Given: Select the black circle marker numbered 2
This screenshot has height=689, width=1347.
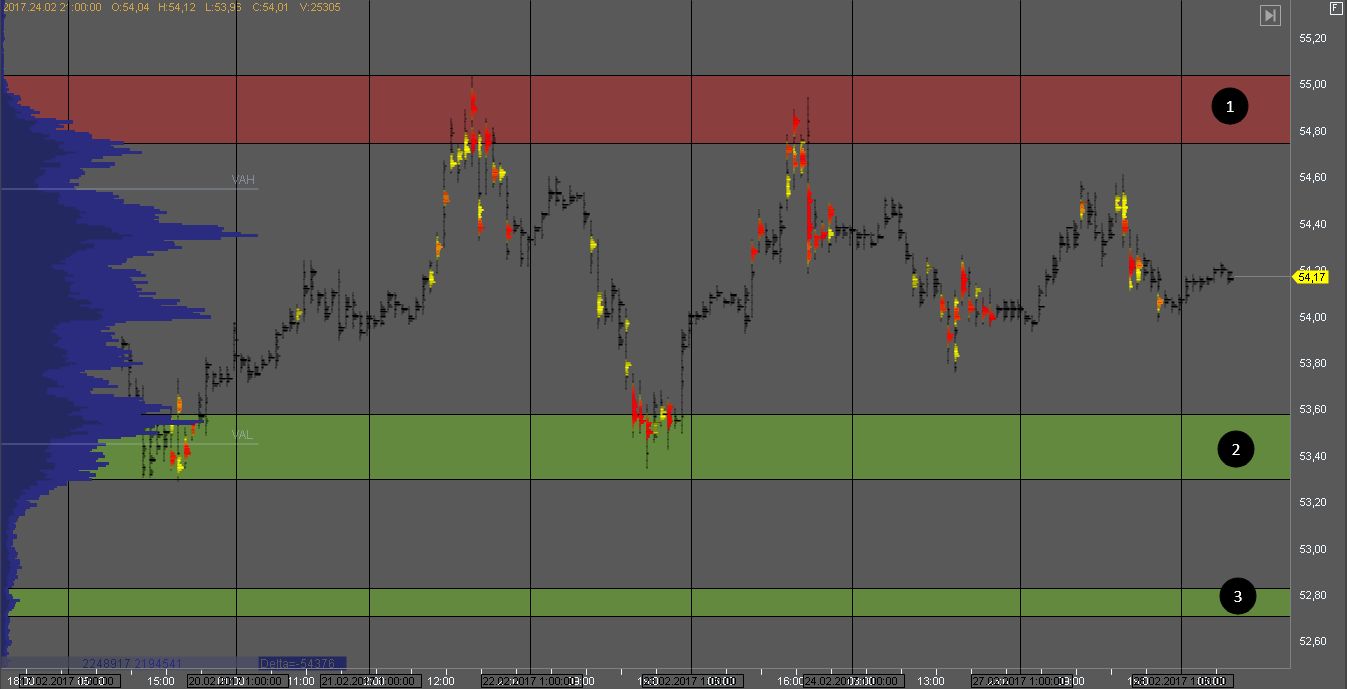Looking at the screenshot, I should tap(1235, 450).
